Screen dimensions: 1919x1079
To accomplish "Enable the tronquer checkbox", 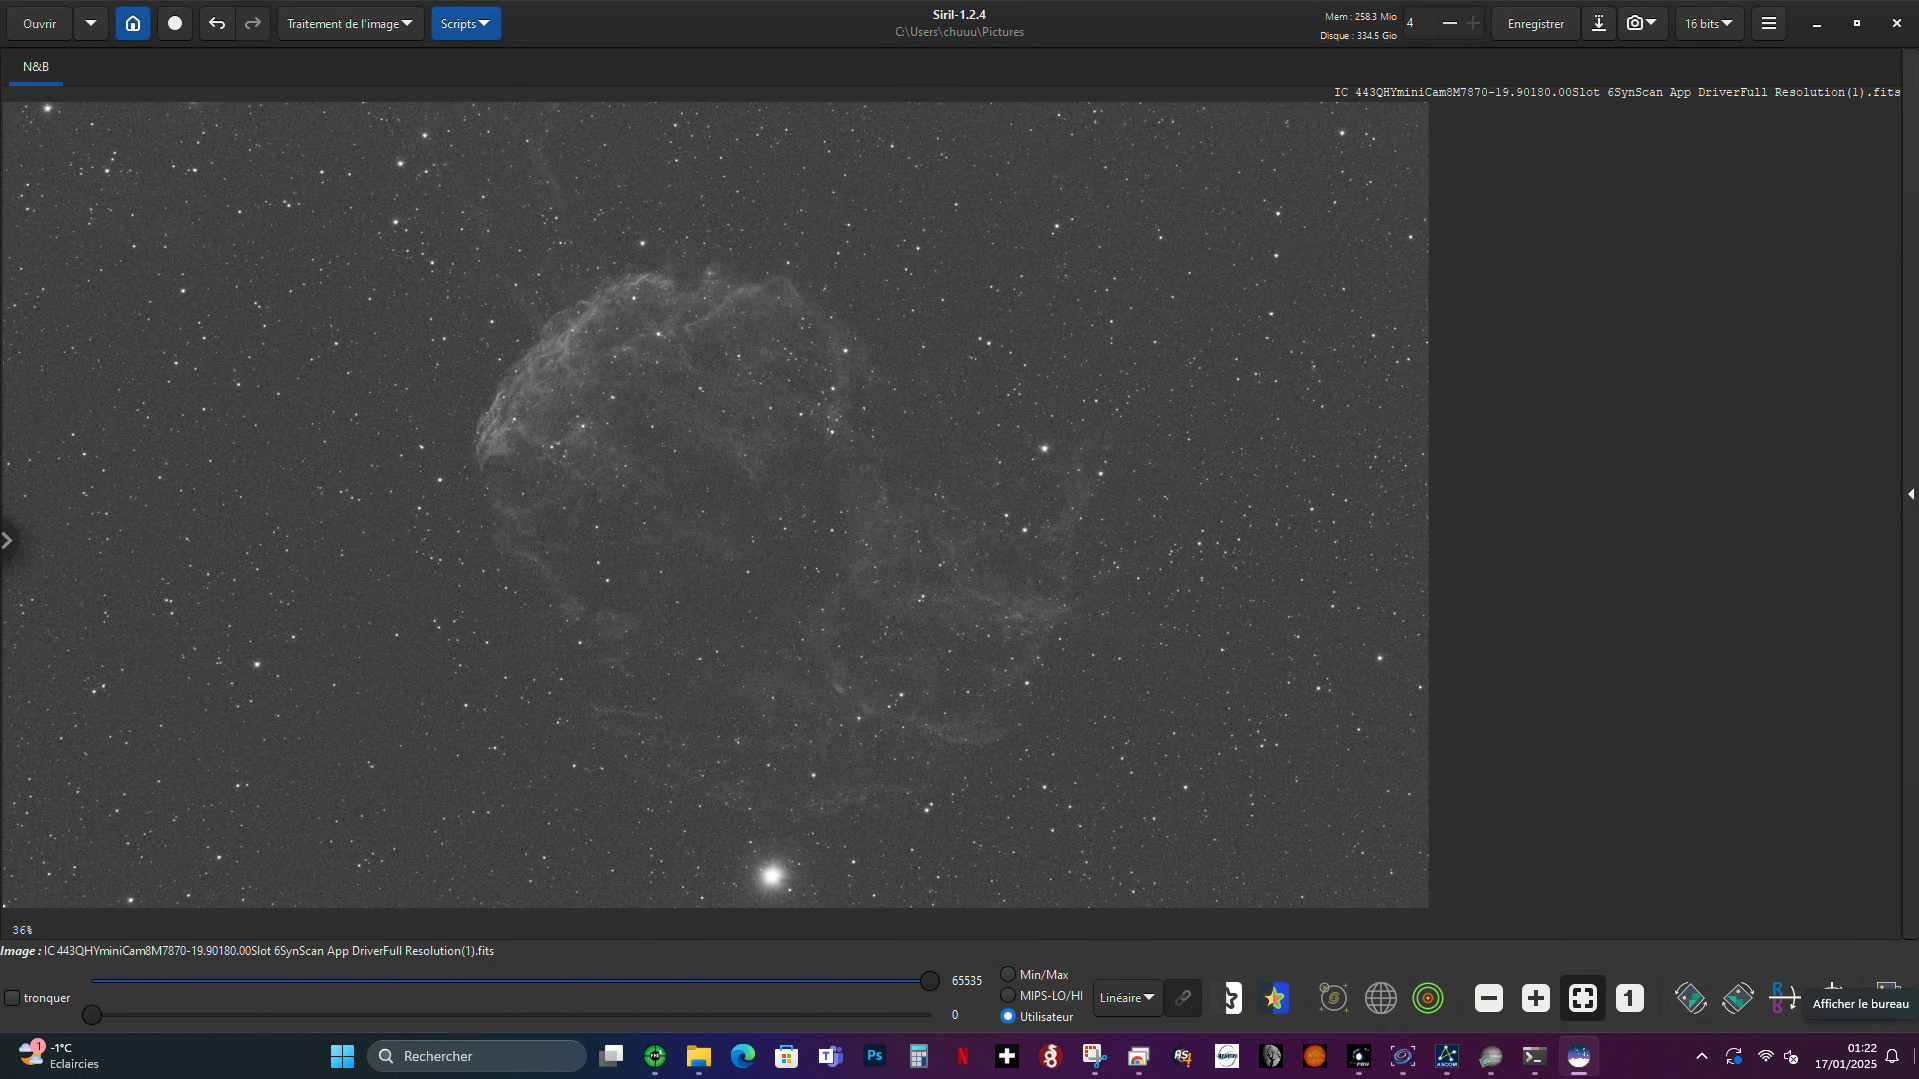I will [13, 998].
